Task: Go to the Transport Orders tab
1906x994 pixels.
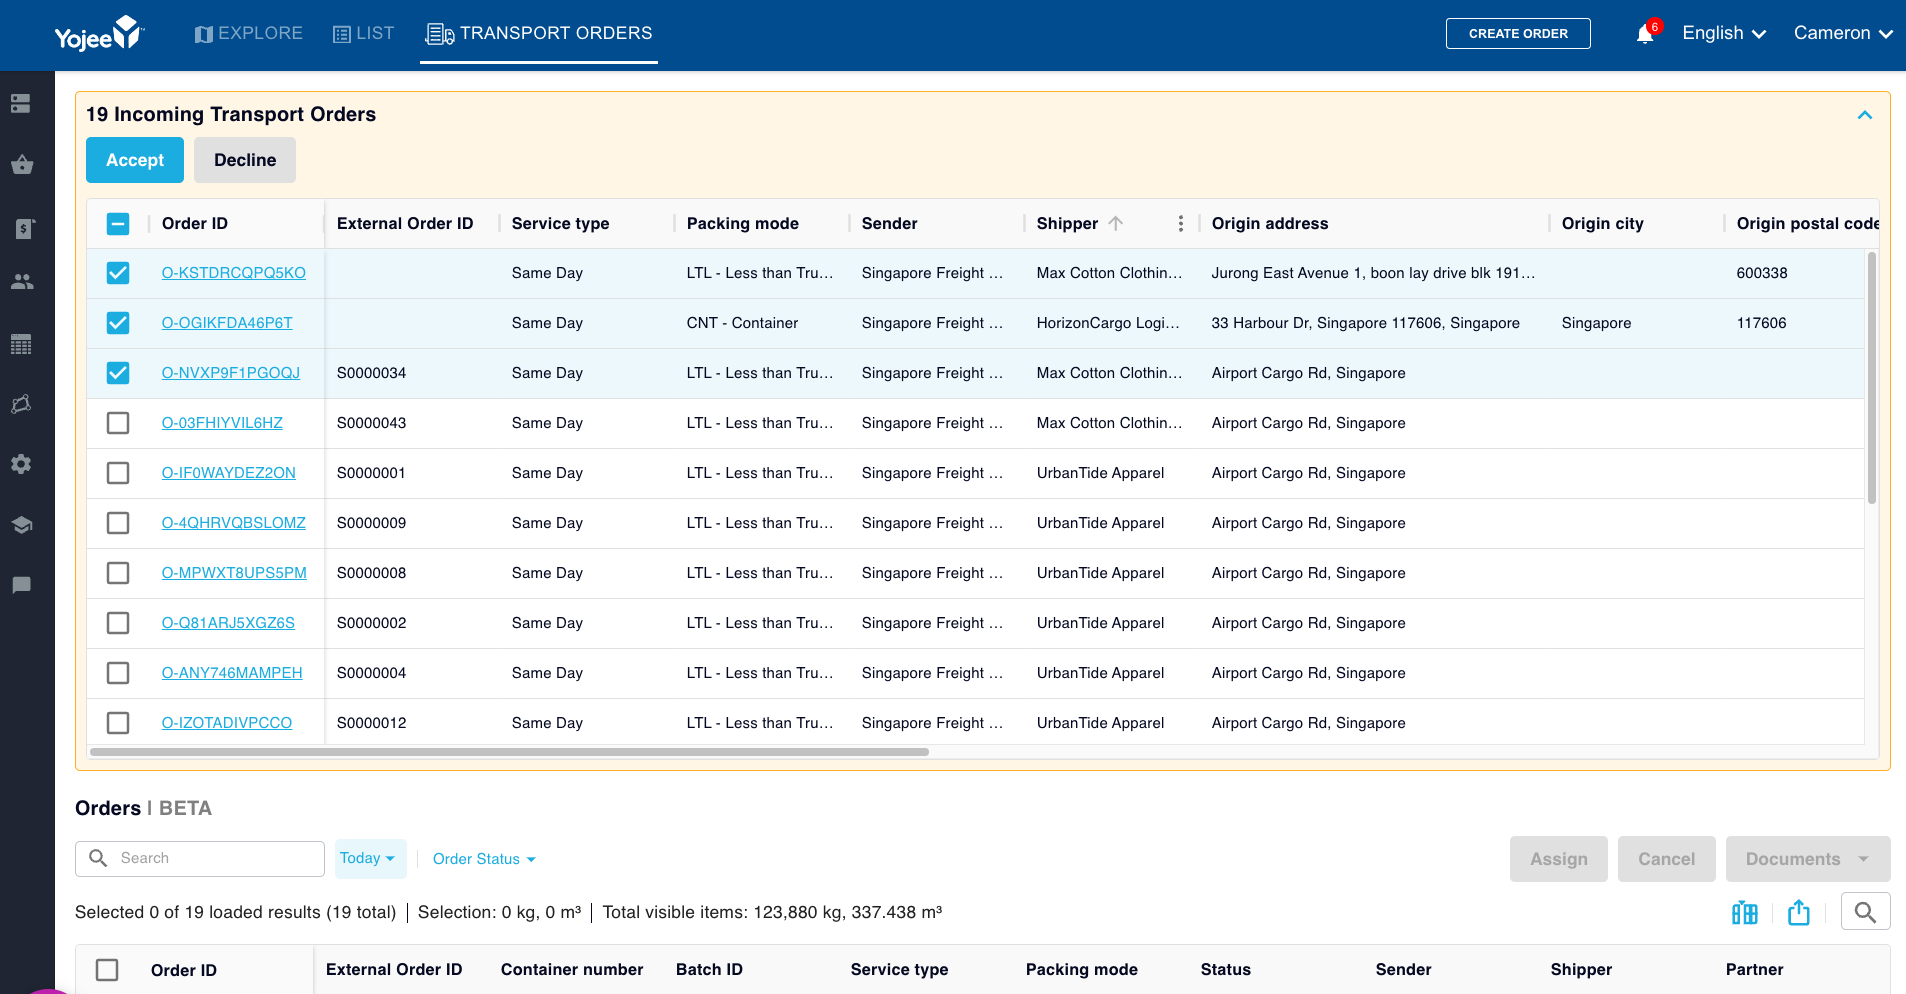Action: (539, 34)
